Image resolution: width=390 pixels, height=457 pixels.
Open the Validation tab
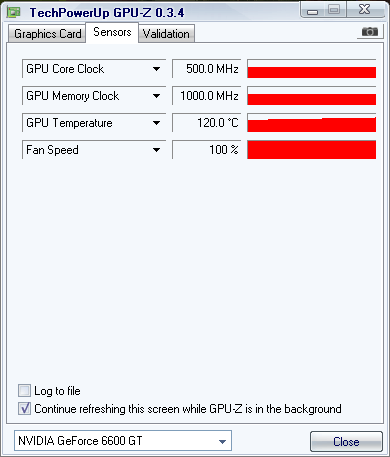coord(166,34)
